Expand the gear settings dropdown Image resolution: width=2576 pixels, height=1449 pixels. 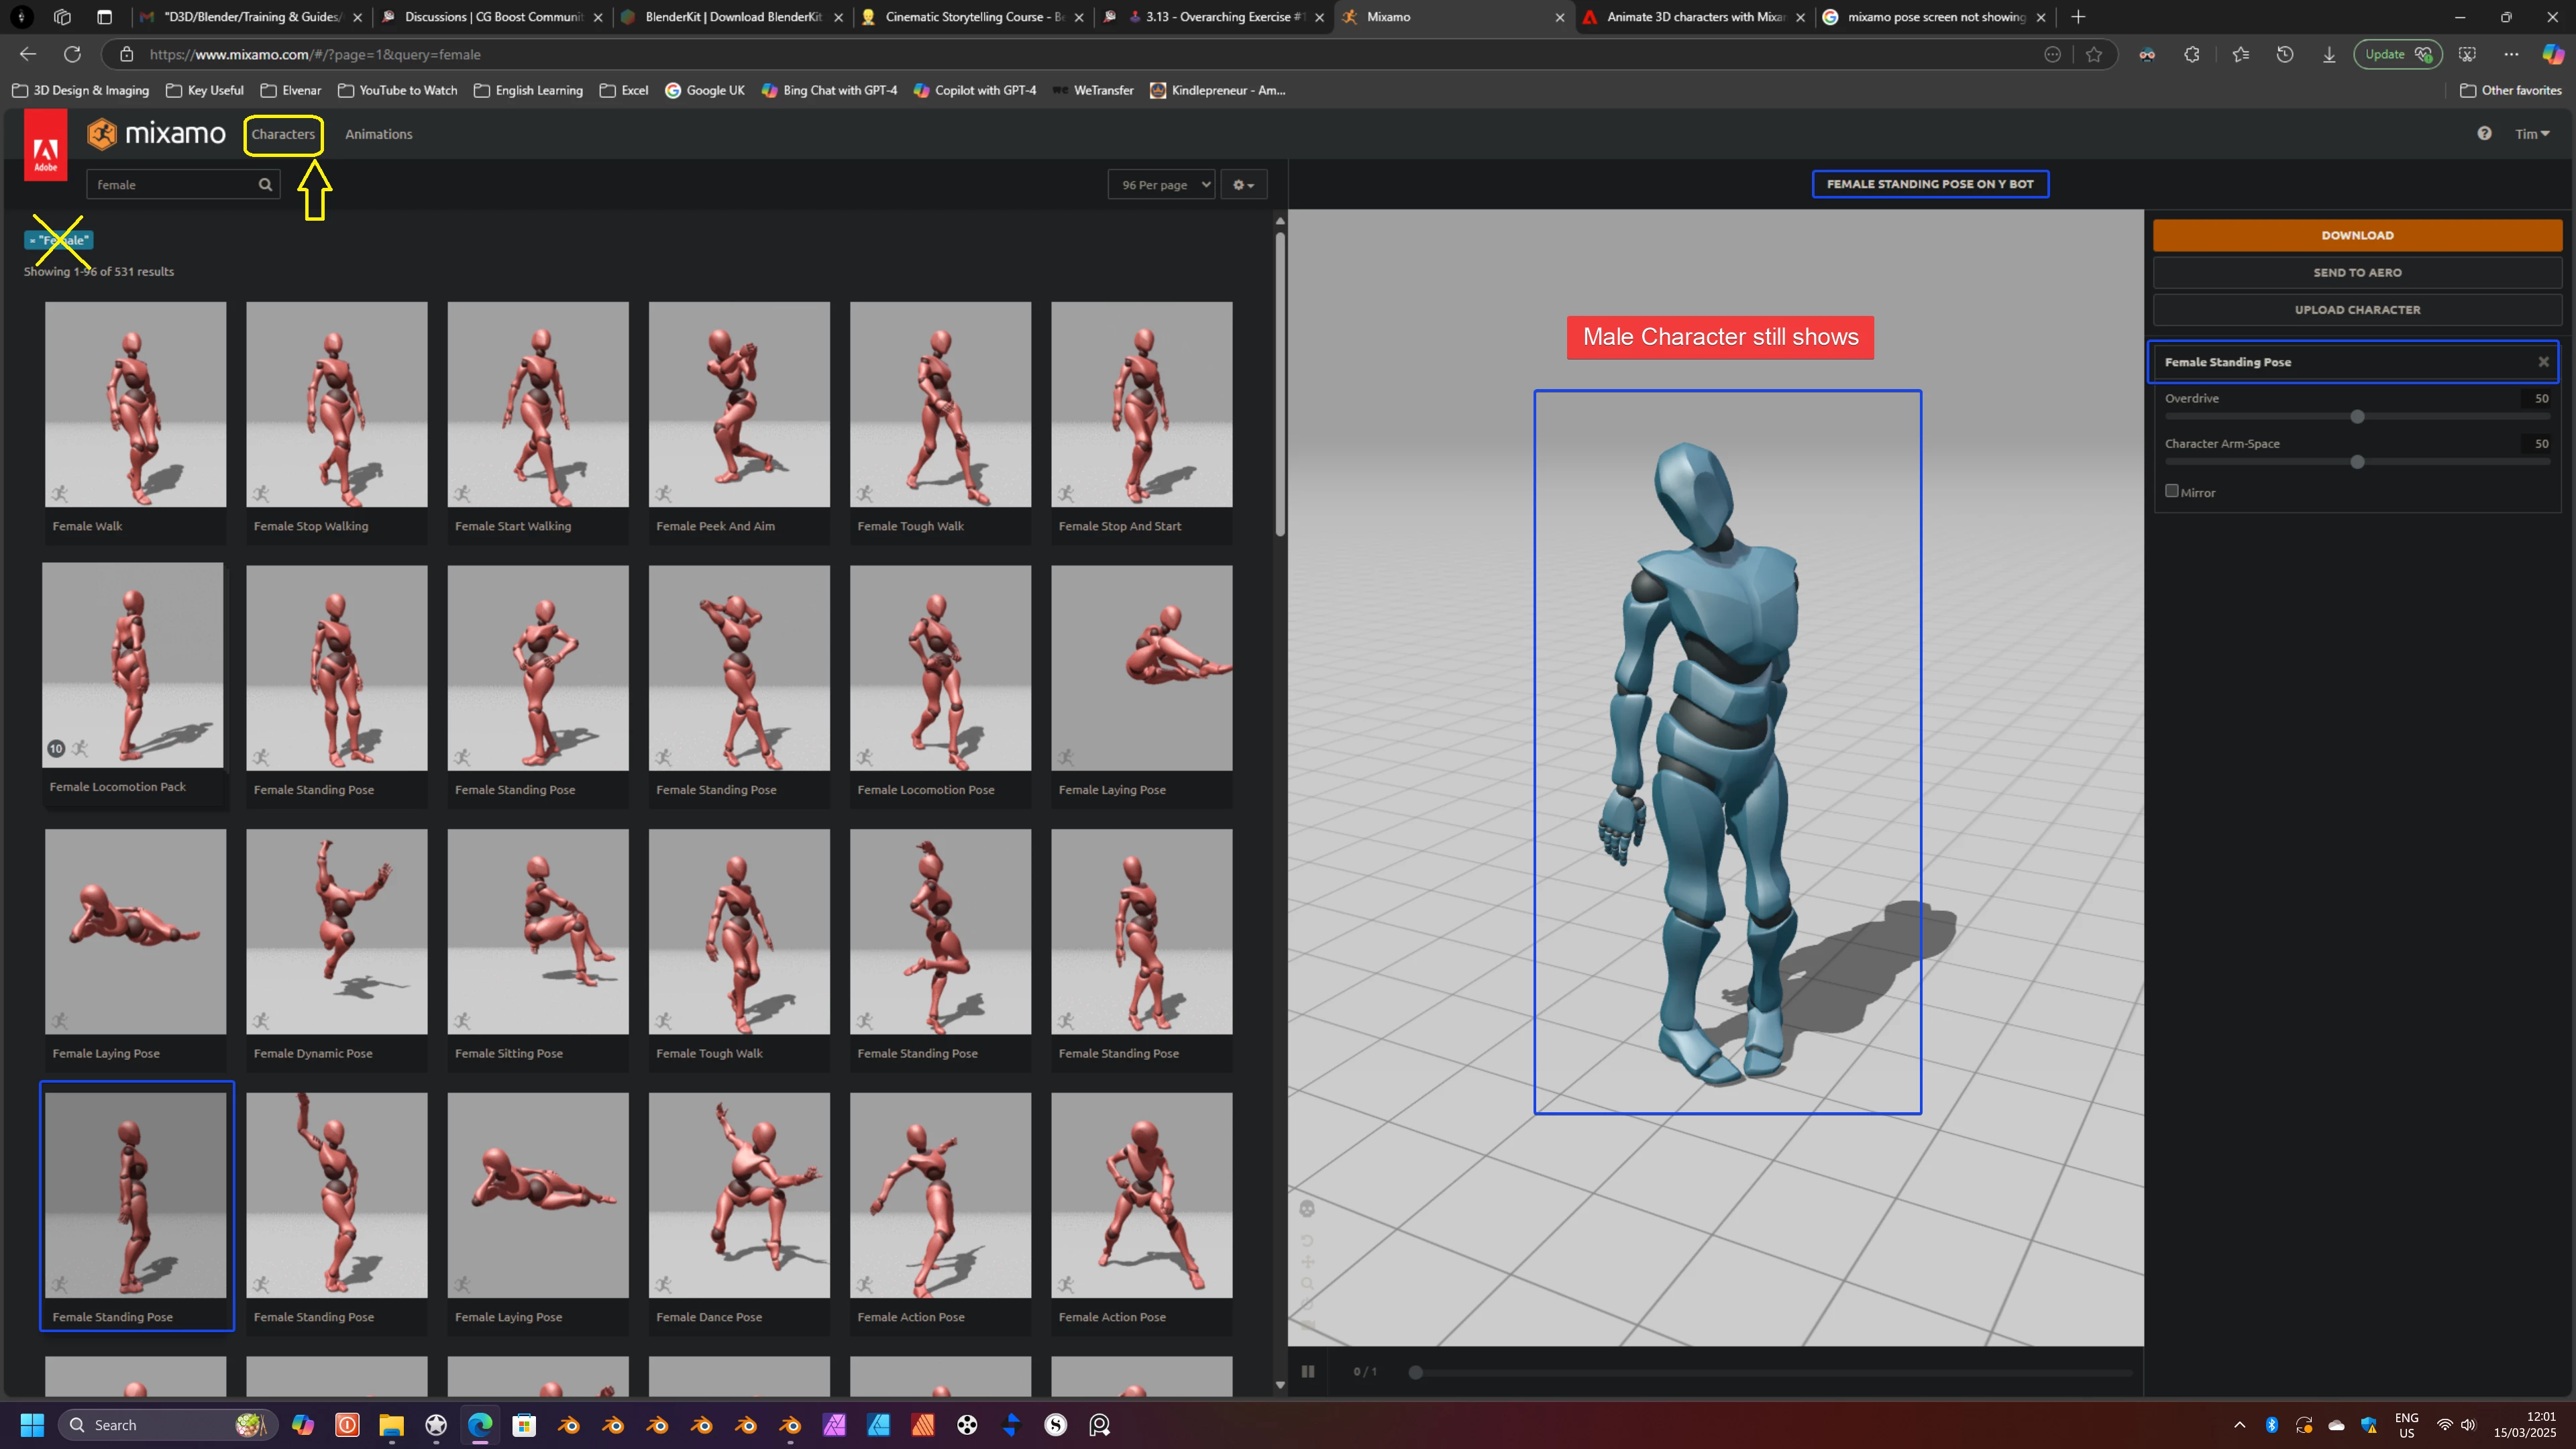(1243, 184)
